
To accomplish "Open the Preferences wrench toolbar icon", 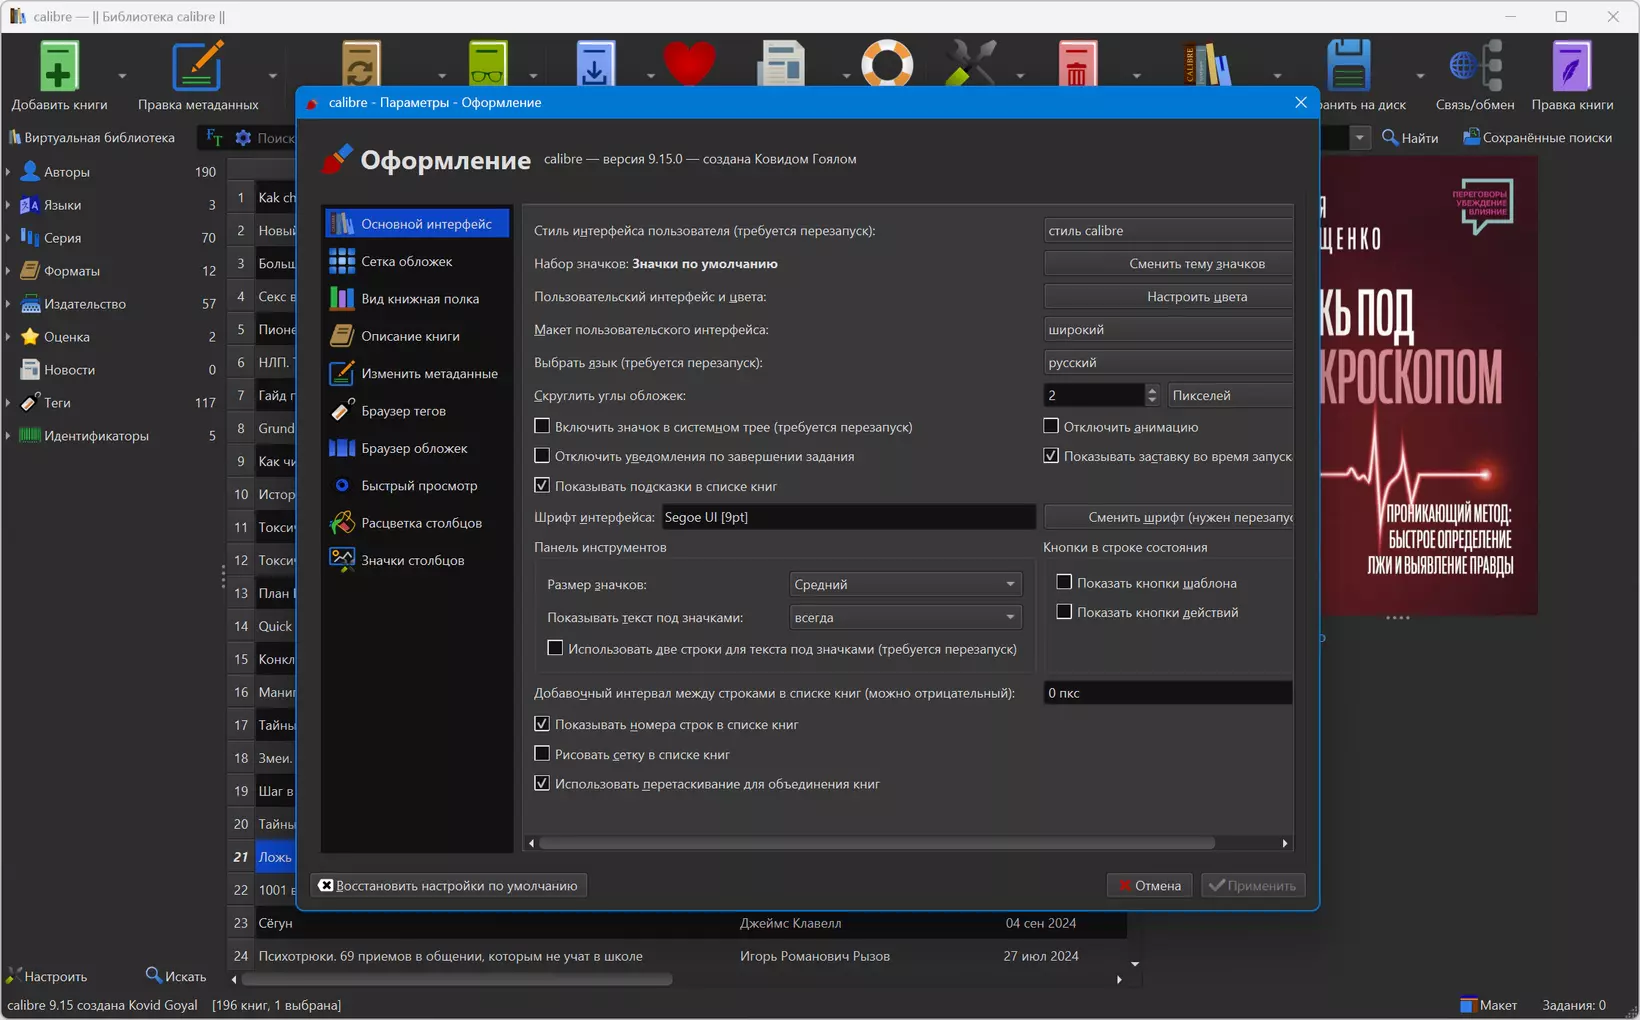I will point(971,64).
